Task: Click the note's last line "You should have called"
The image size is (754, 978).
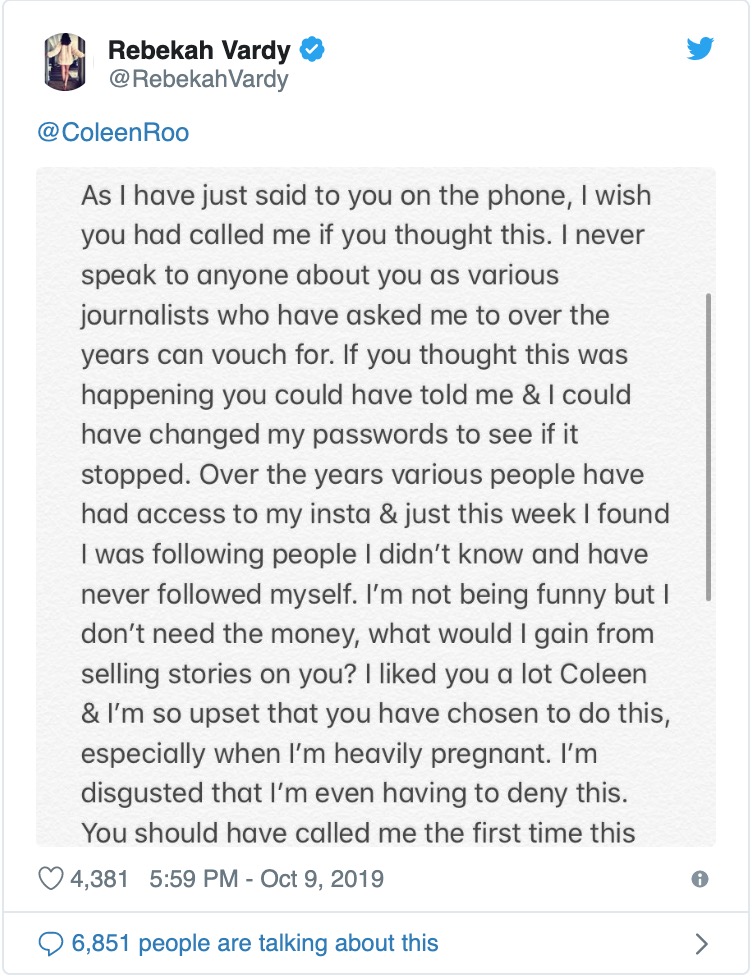Action: click(357, 832)
